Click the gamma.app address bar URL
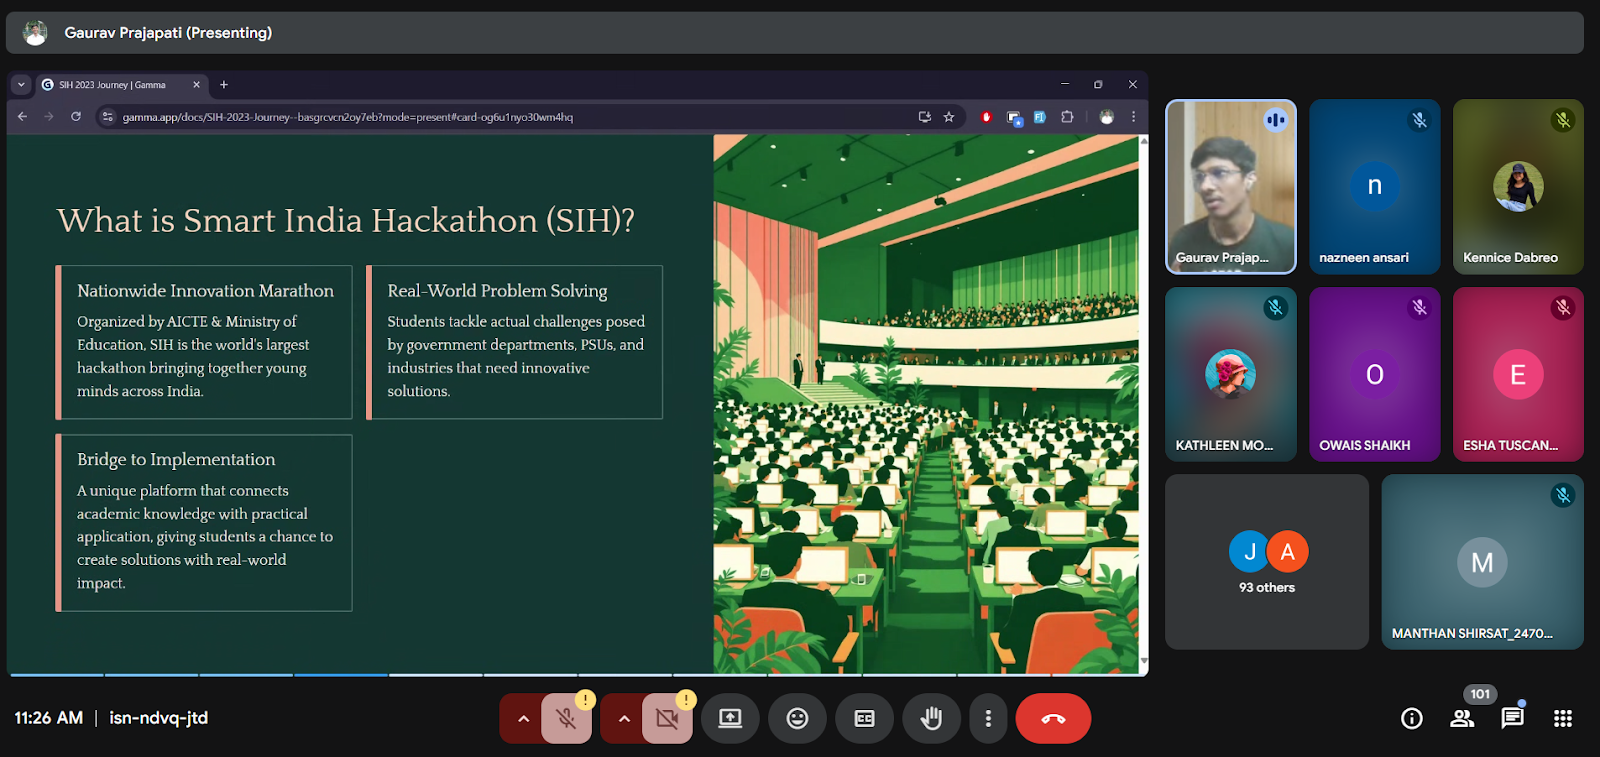This screenshot has height=757, width=1600. (x=348, y=117)
